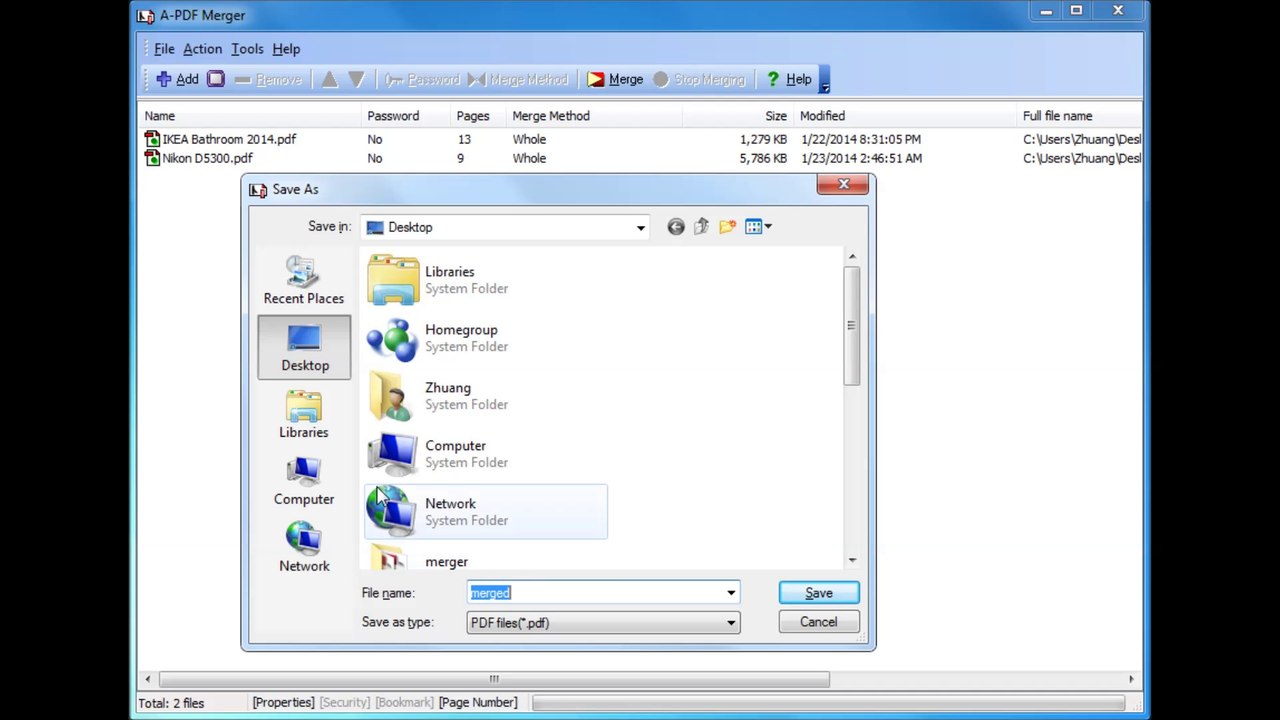
Task: Select the Network system folder in list
Action: (485, 512)
